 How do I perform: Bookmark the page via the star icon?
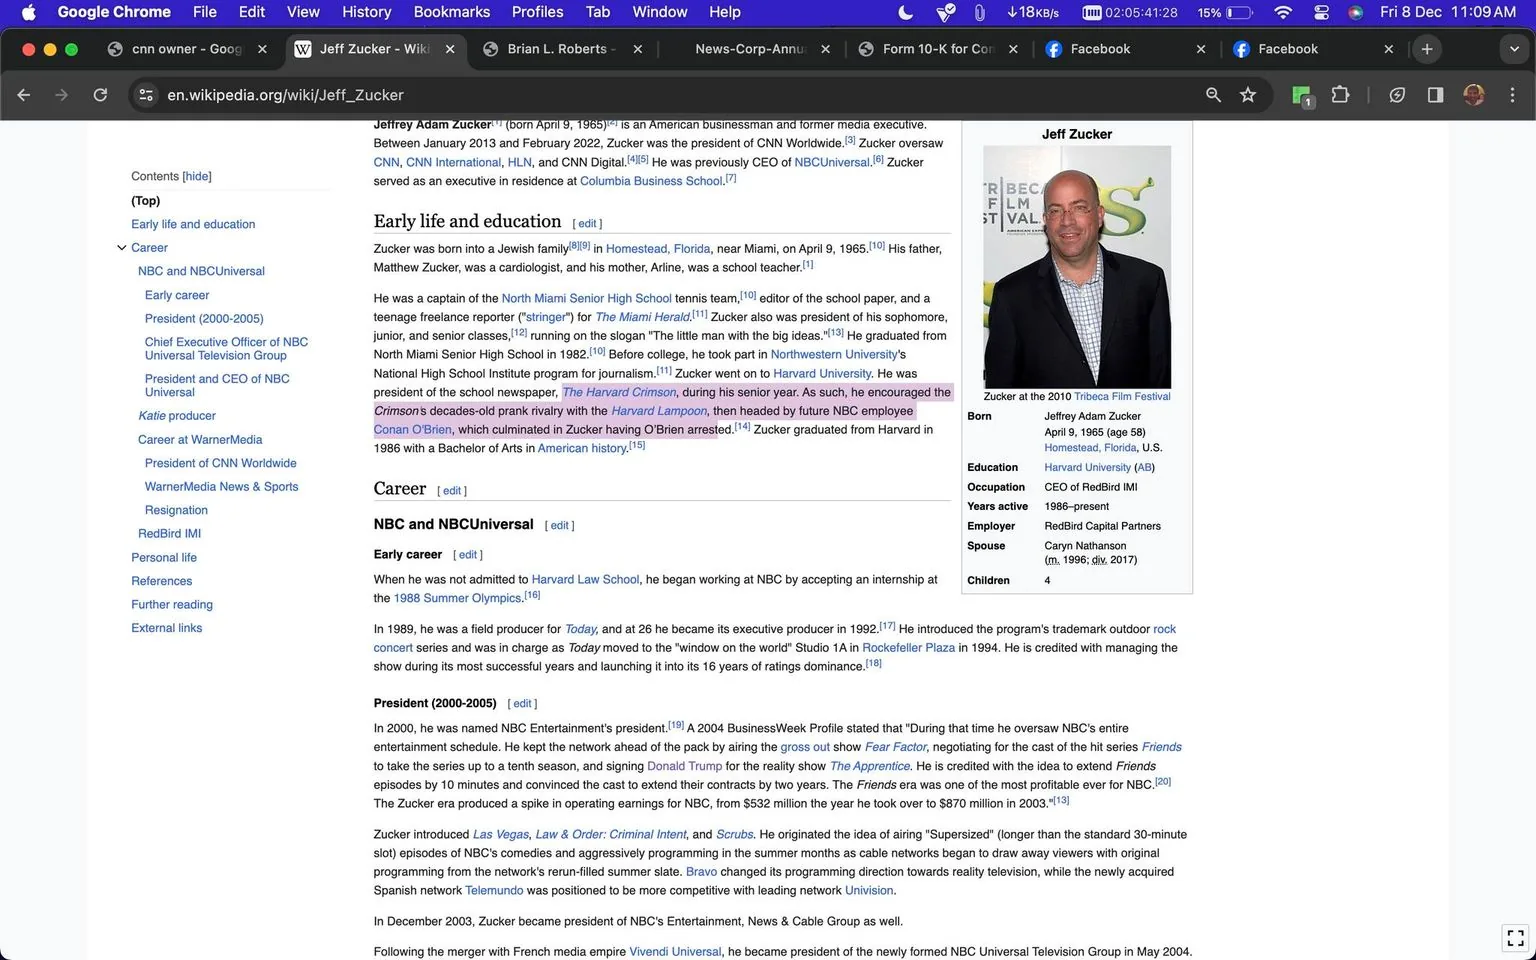pyautogui.click(x=1248, y=95)
